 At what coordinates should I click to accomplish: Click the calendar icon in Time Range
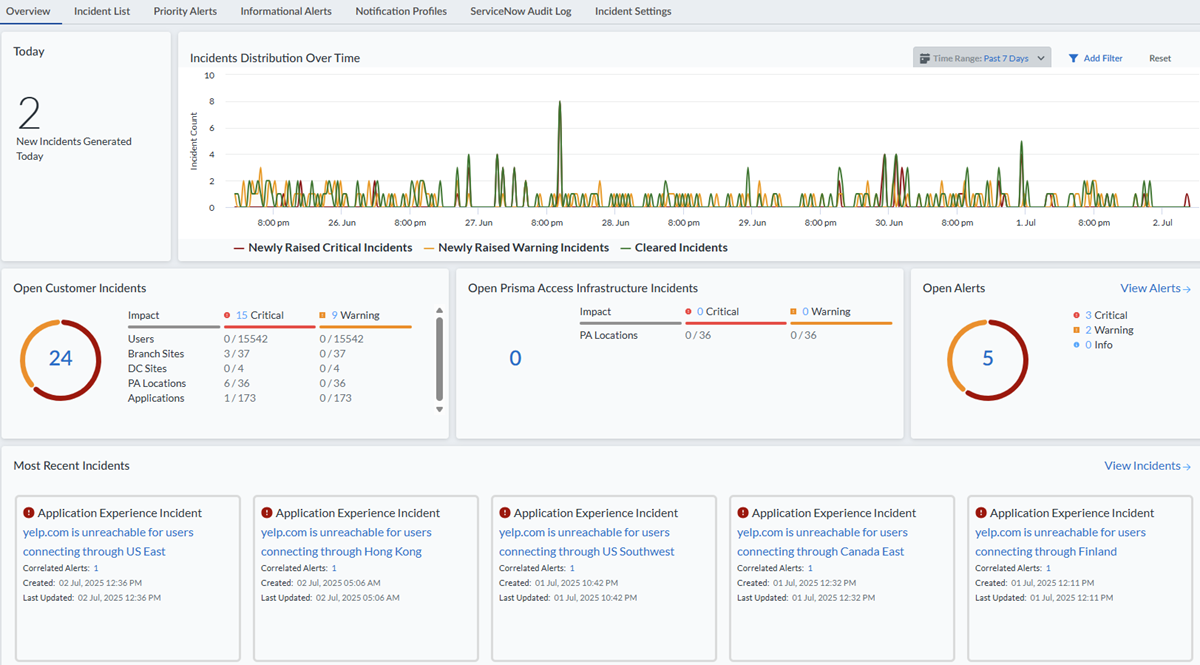pos(925,59)
